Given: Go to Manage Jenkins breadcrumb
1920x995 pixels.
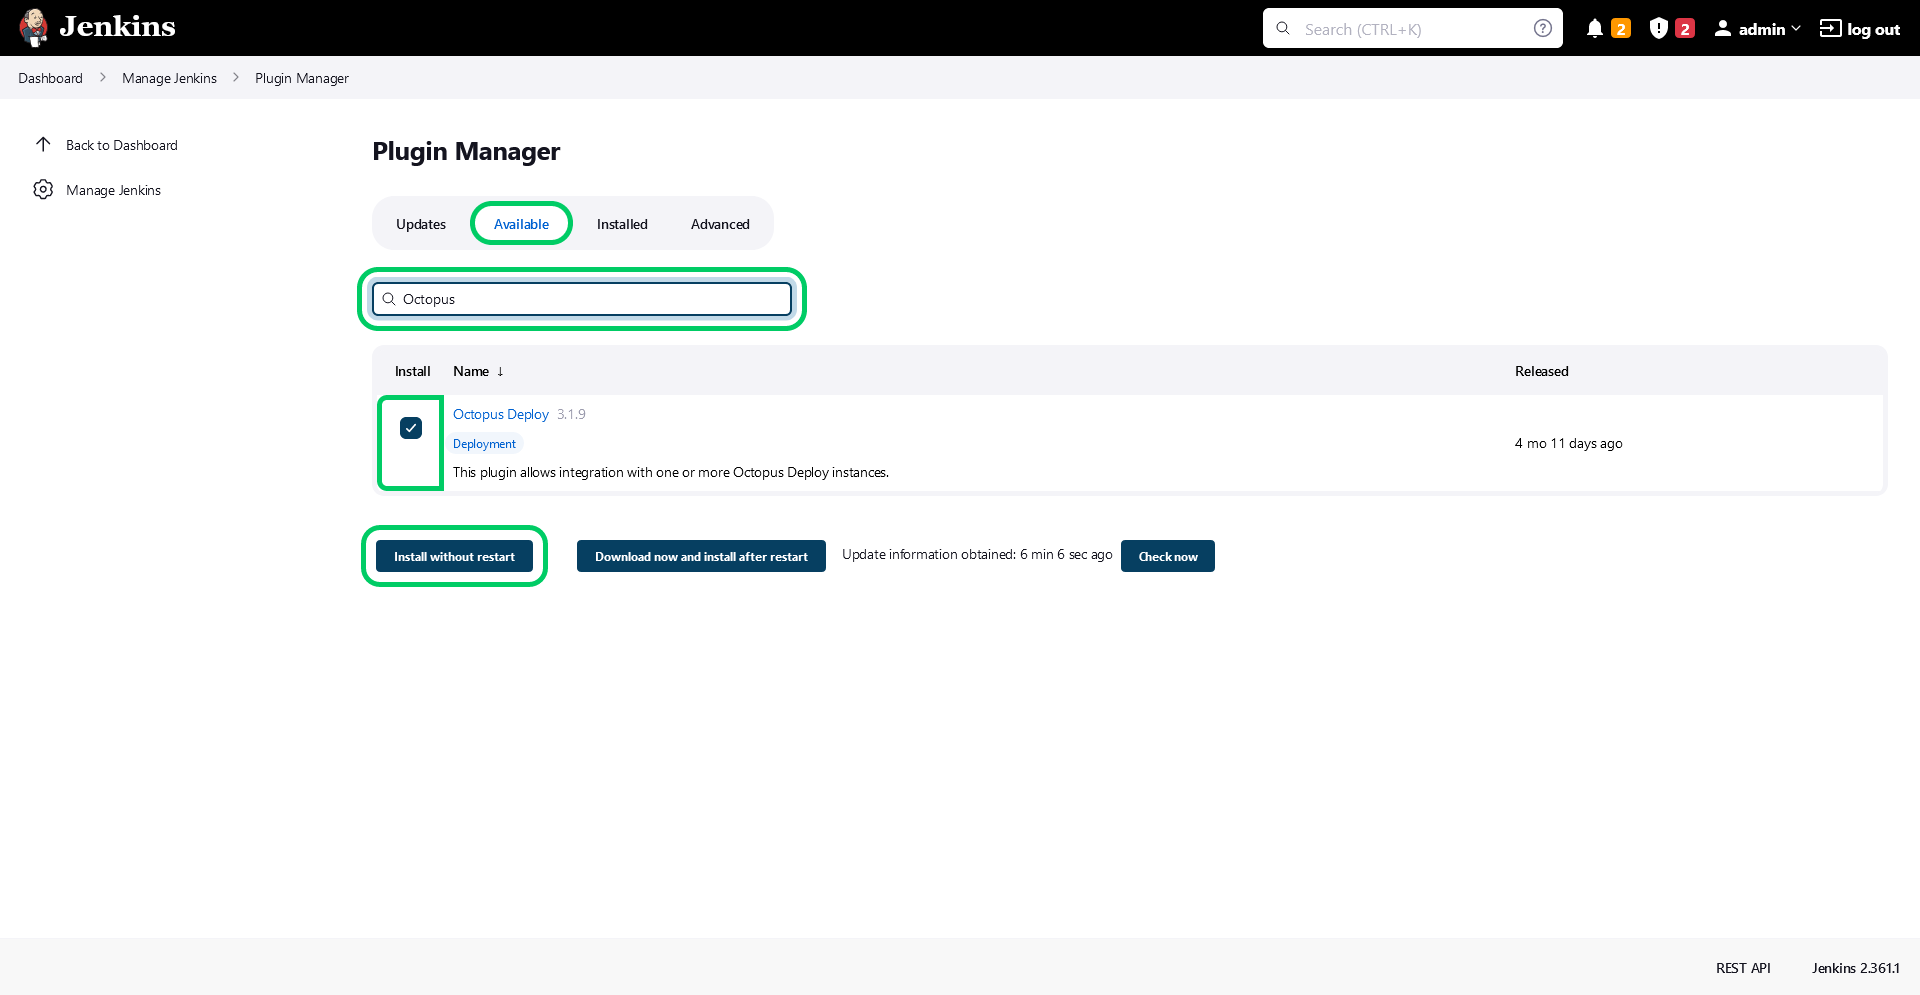Looking at the screenshot, I should [x=169, y=78].
